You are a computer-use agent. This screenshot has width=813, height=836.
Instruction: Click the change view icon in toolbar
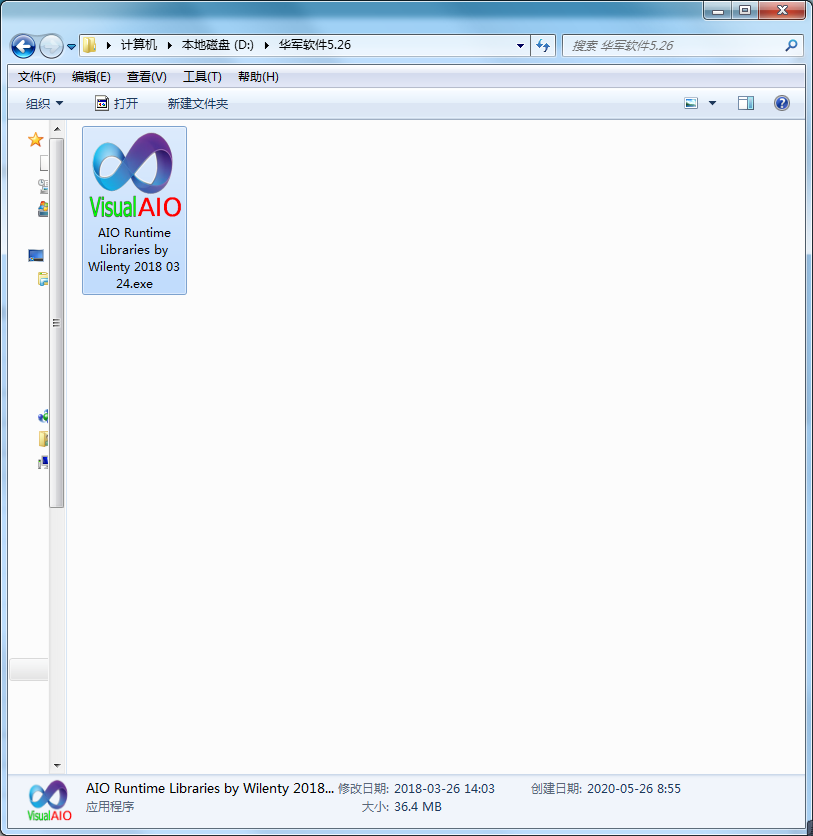click(691, 103)
